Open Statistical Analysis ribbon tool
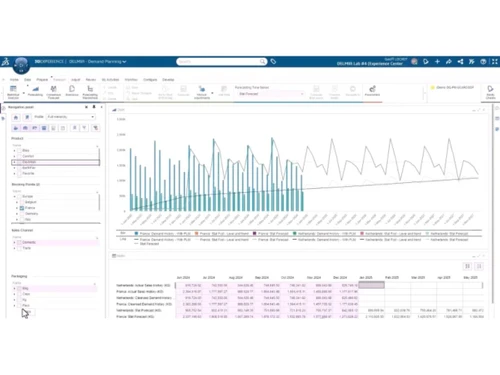Screen dimensions: 500x375 pos(13,92)
